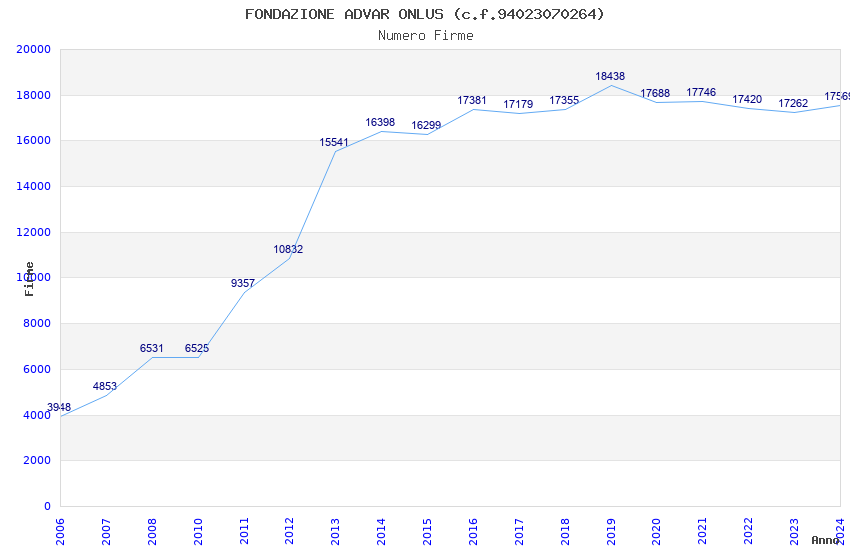Select the data label 9357
Viewport: 850px width, 550px height.
click(x=242, y=283)
